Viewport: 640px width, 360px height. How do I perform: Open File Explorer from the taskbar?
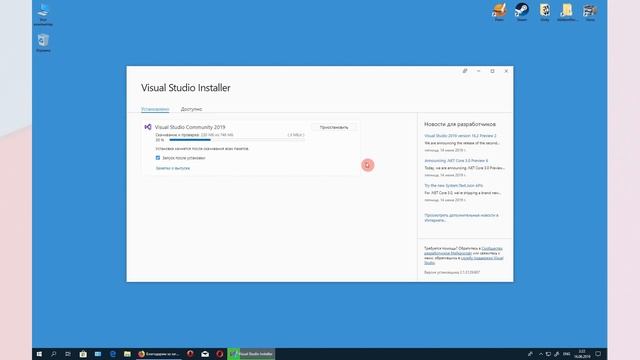point(127,354)
